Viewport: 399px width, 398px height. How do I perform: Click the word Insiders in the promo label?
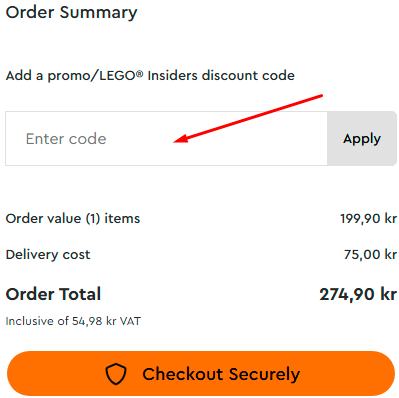click(x=173, y=75)
